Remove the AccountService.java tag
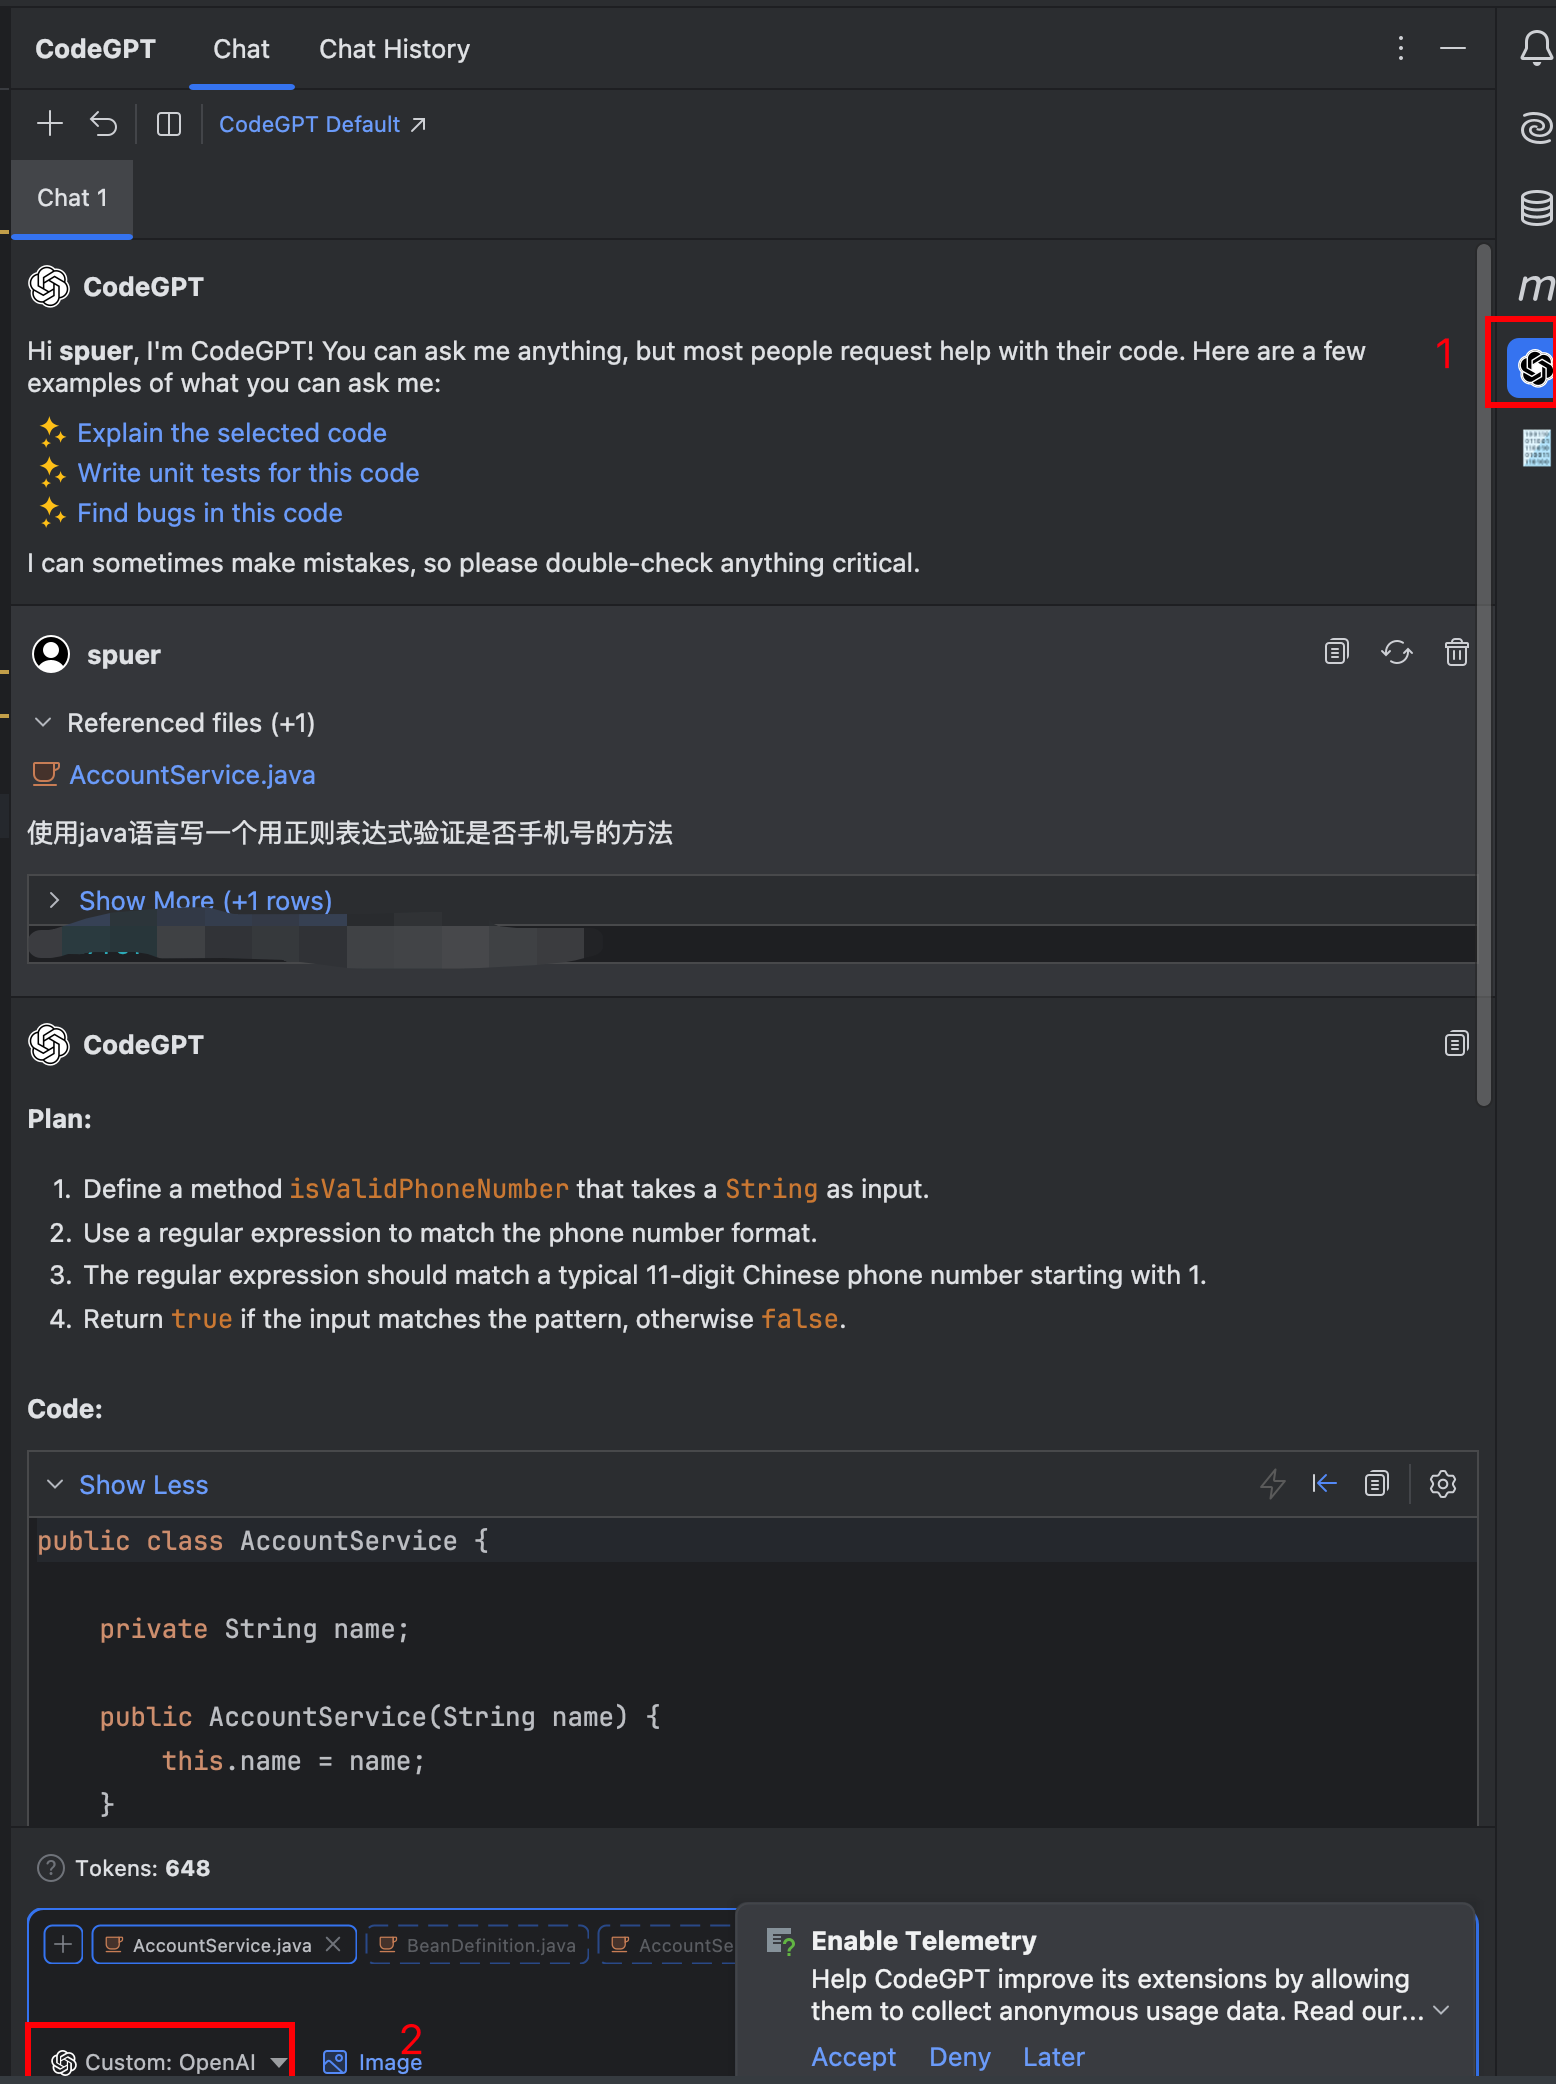The height and width of the screenshot is (2084, 1556). click(x=334, y=1944)
